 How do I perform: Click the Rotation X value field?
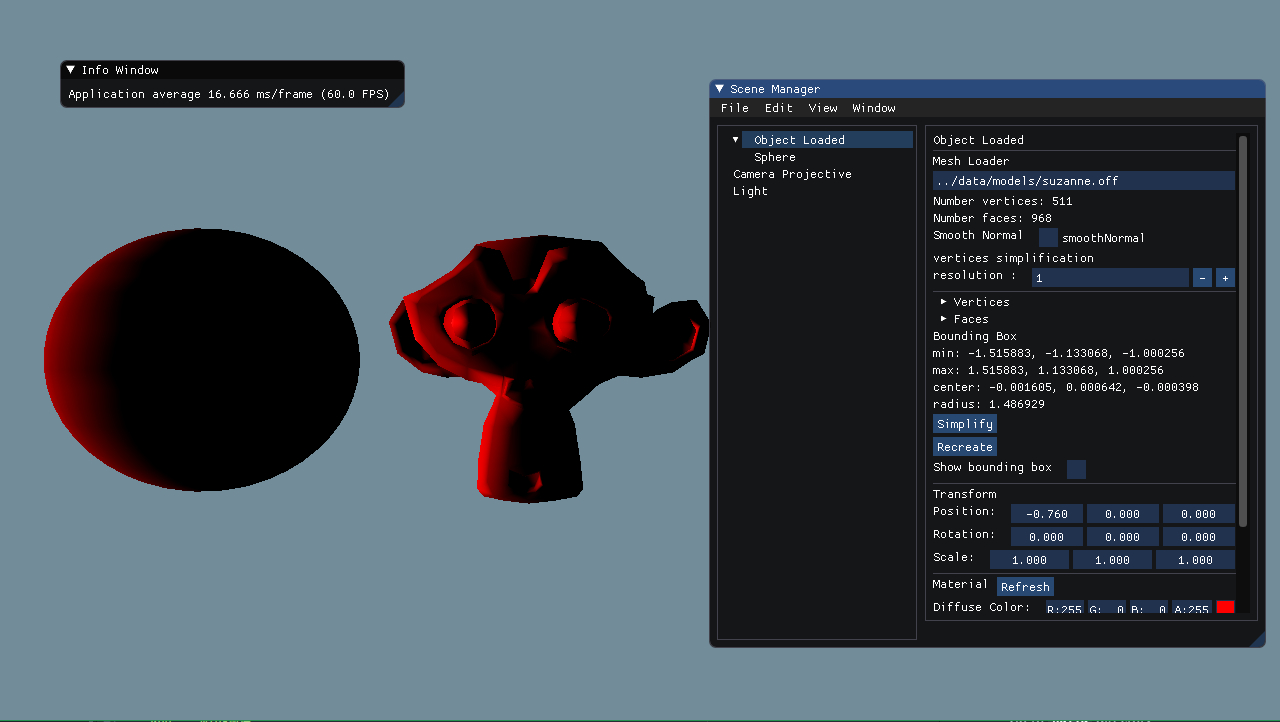pyautogui.click(x=1047, y=536)
